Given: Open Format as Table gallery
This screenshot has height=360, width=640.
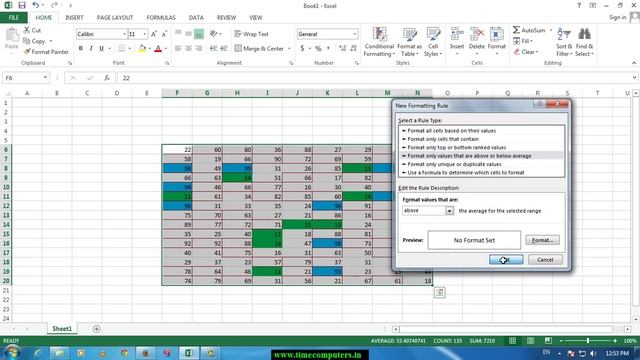Looking at the screenshot, I should (x=409, y=42).
